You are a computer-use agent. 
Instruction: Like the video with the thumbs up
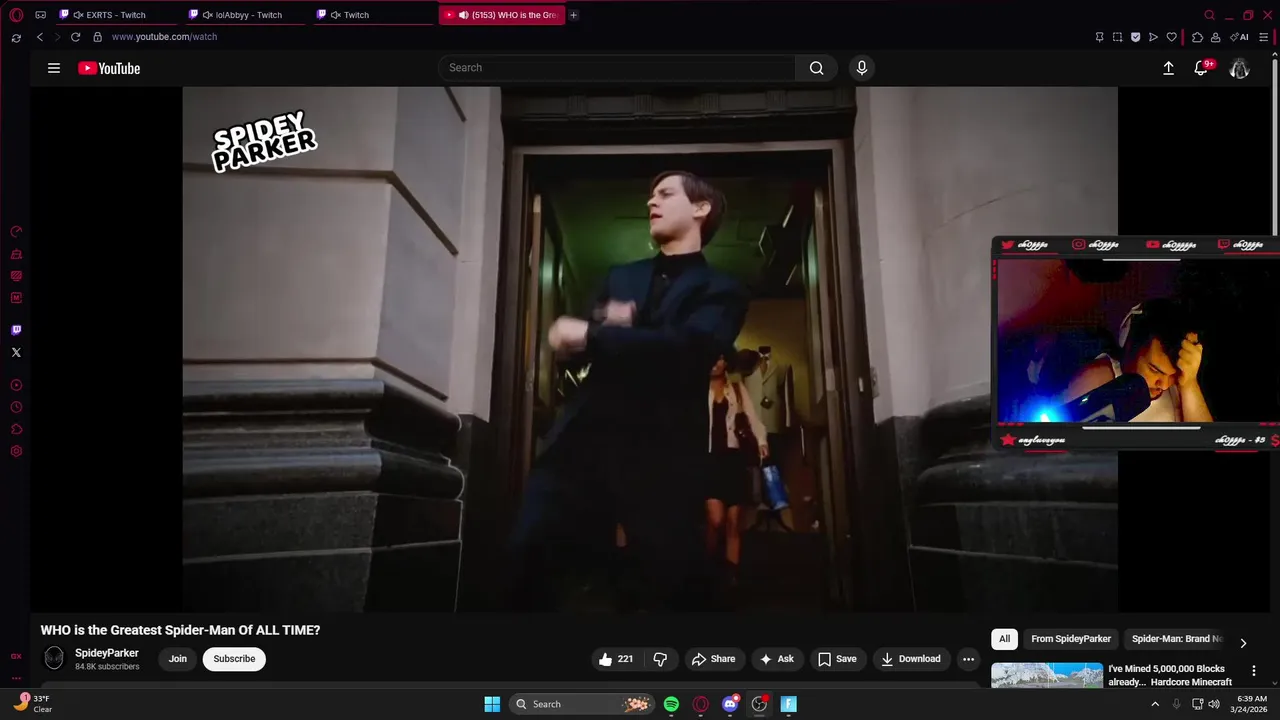(616, 659)
